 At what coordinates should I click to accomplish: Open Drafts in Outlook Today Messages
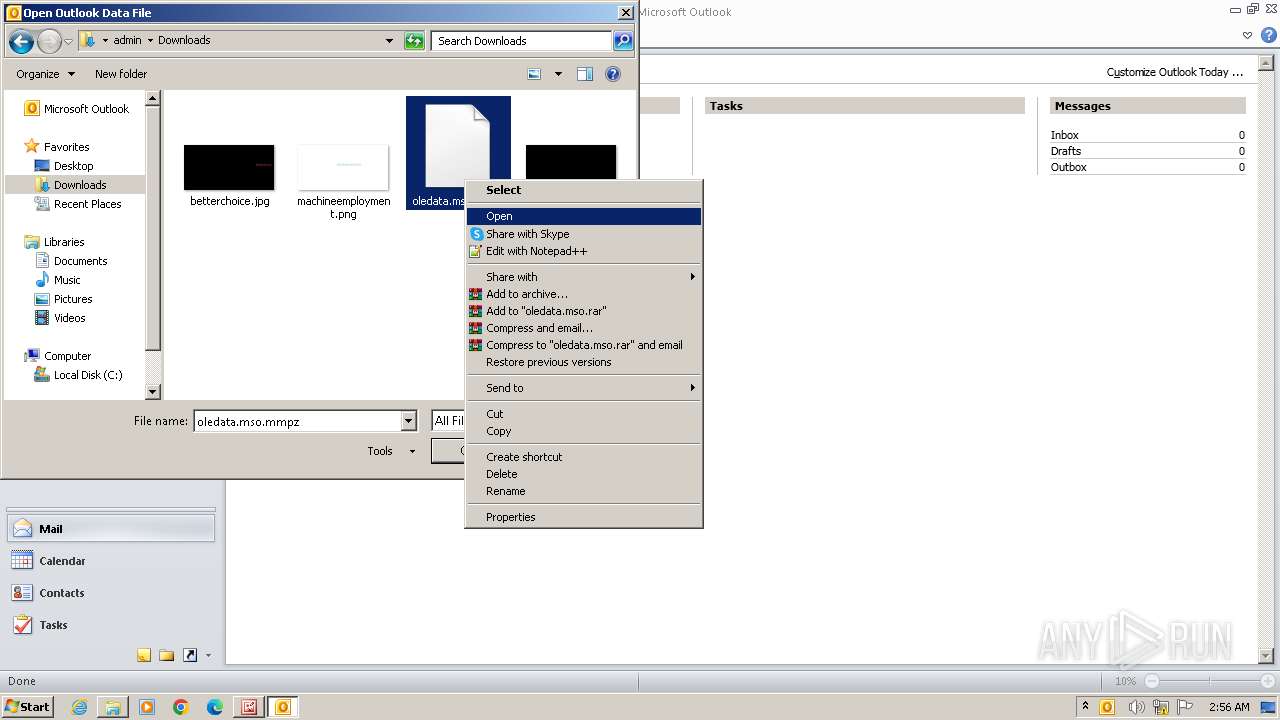pos(1065,151)
